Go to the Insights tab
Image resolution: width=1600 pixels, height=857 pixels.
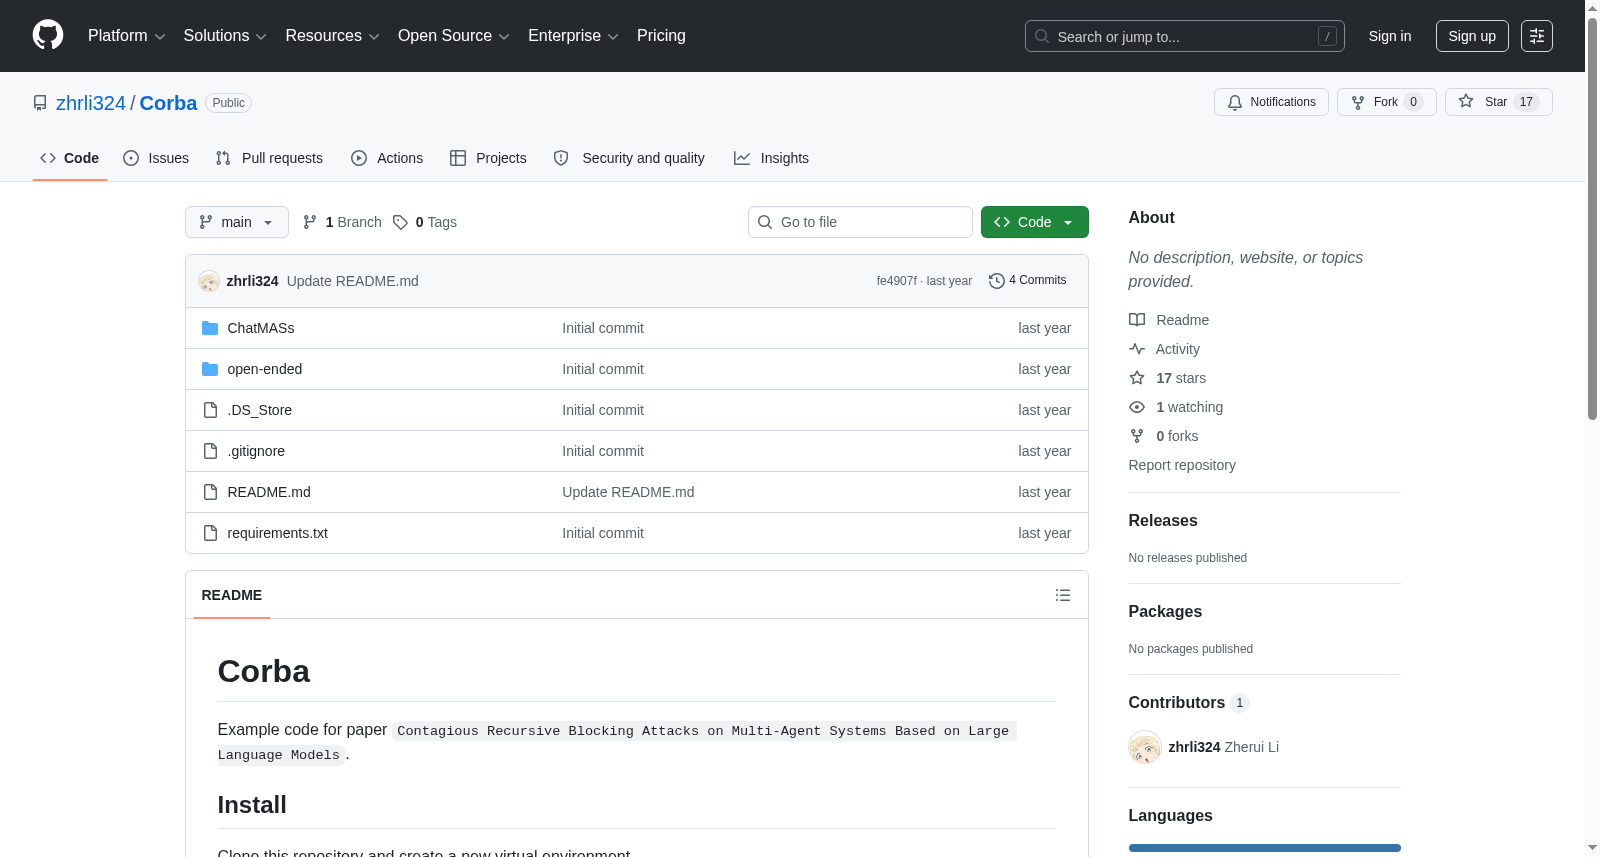click(x=771, y=158)
